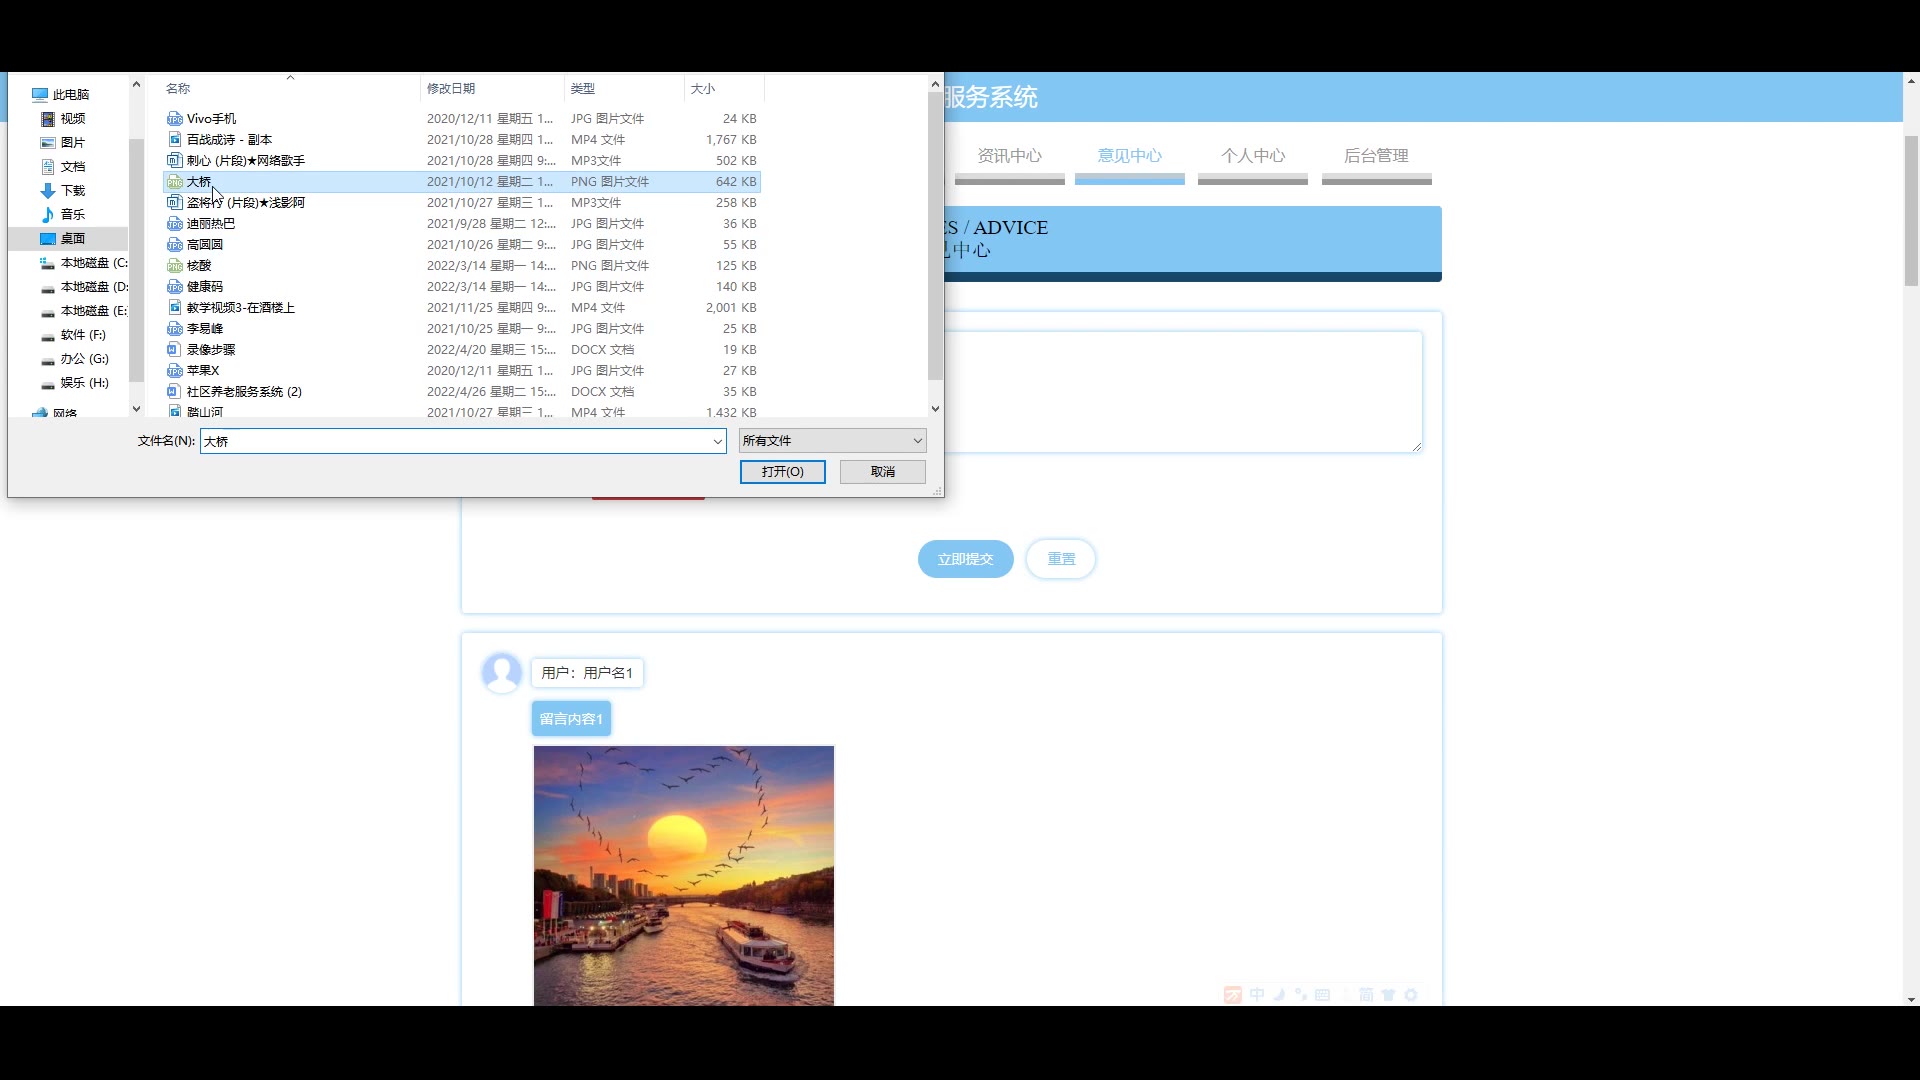Open the 后台管理 tab
This screenshot has width=1920, height=1080.
(x=1376, y=156)
